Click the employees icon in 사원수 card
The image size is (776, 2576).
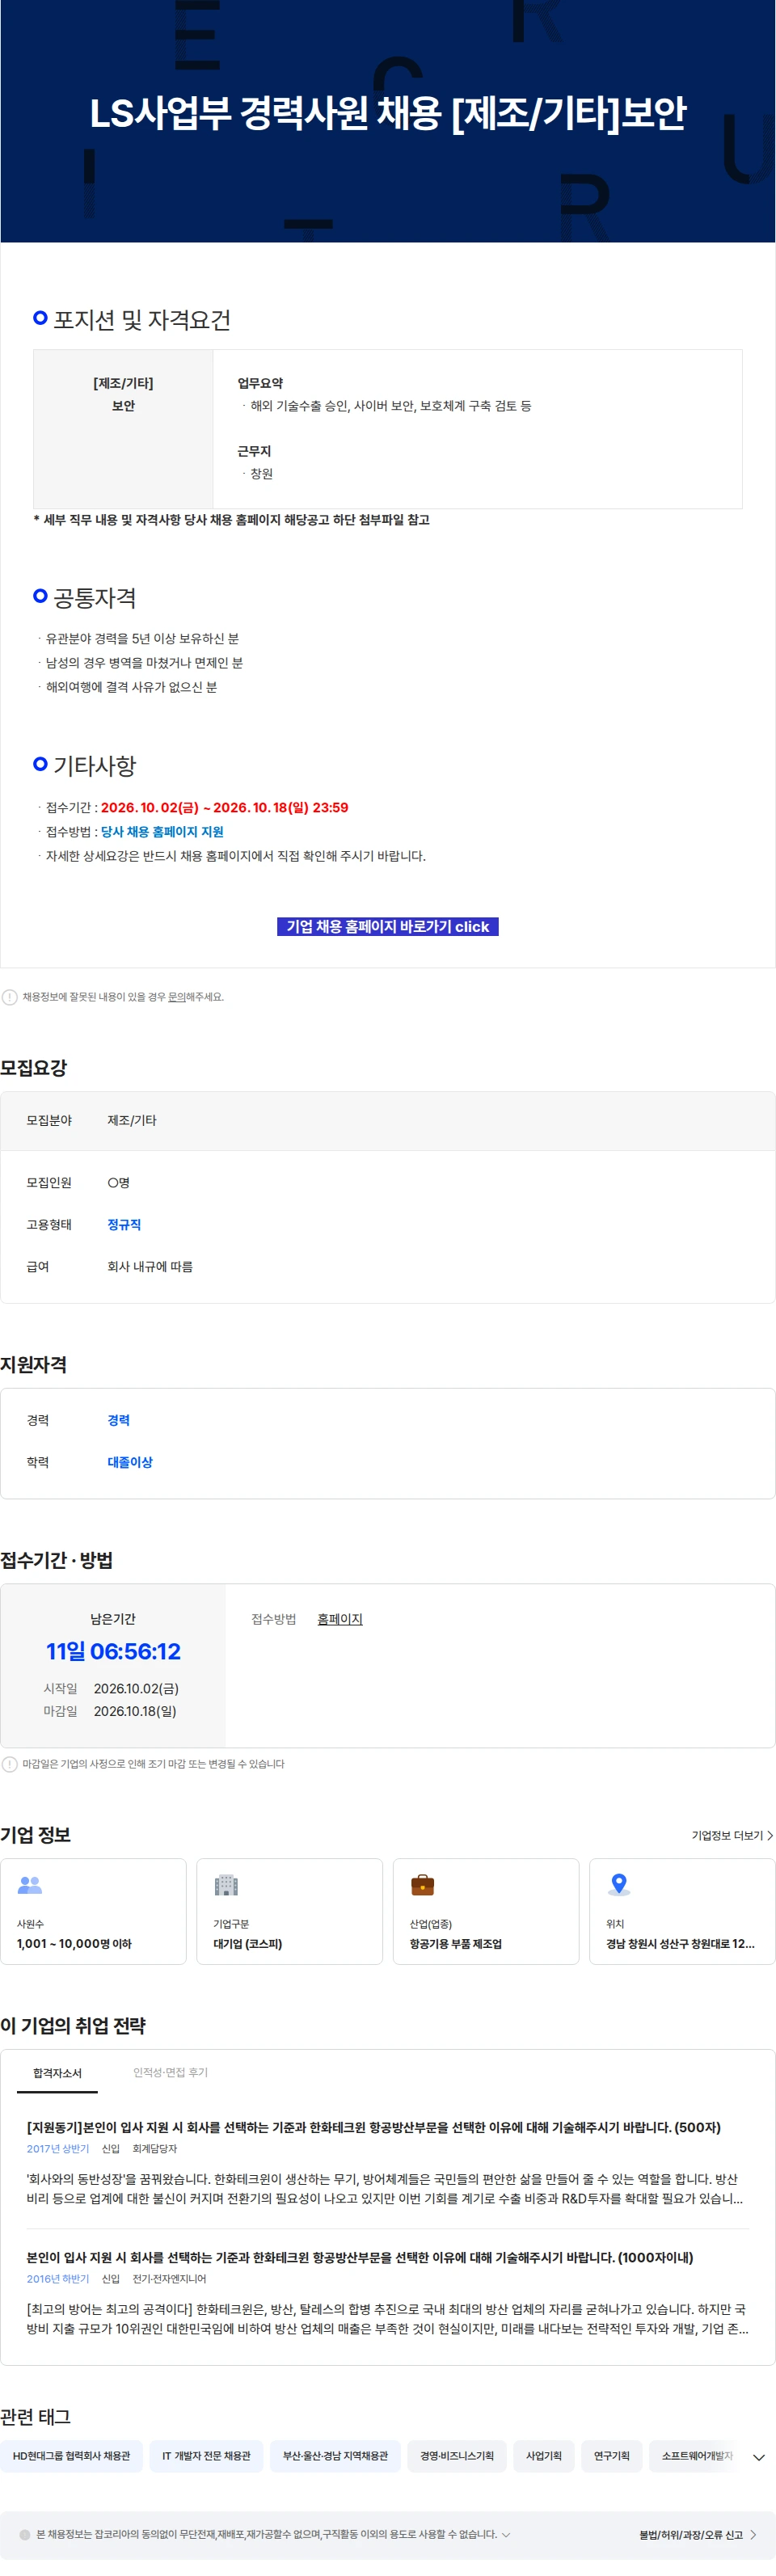click(x=30, y=1884)
